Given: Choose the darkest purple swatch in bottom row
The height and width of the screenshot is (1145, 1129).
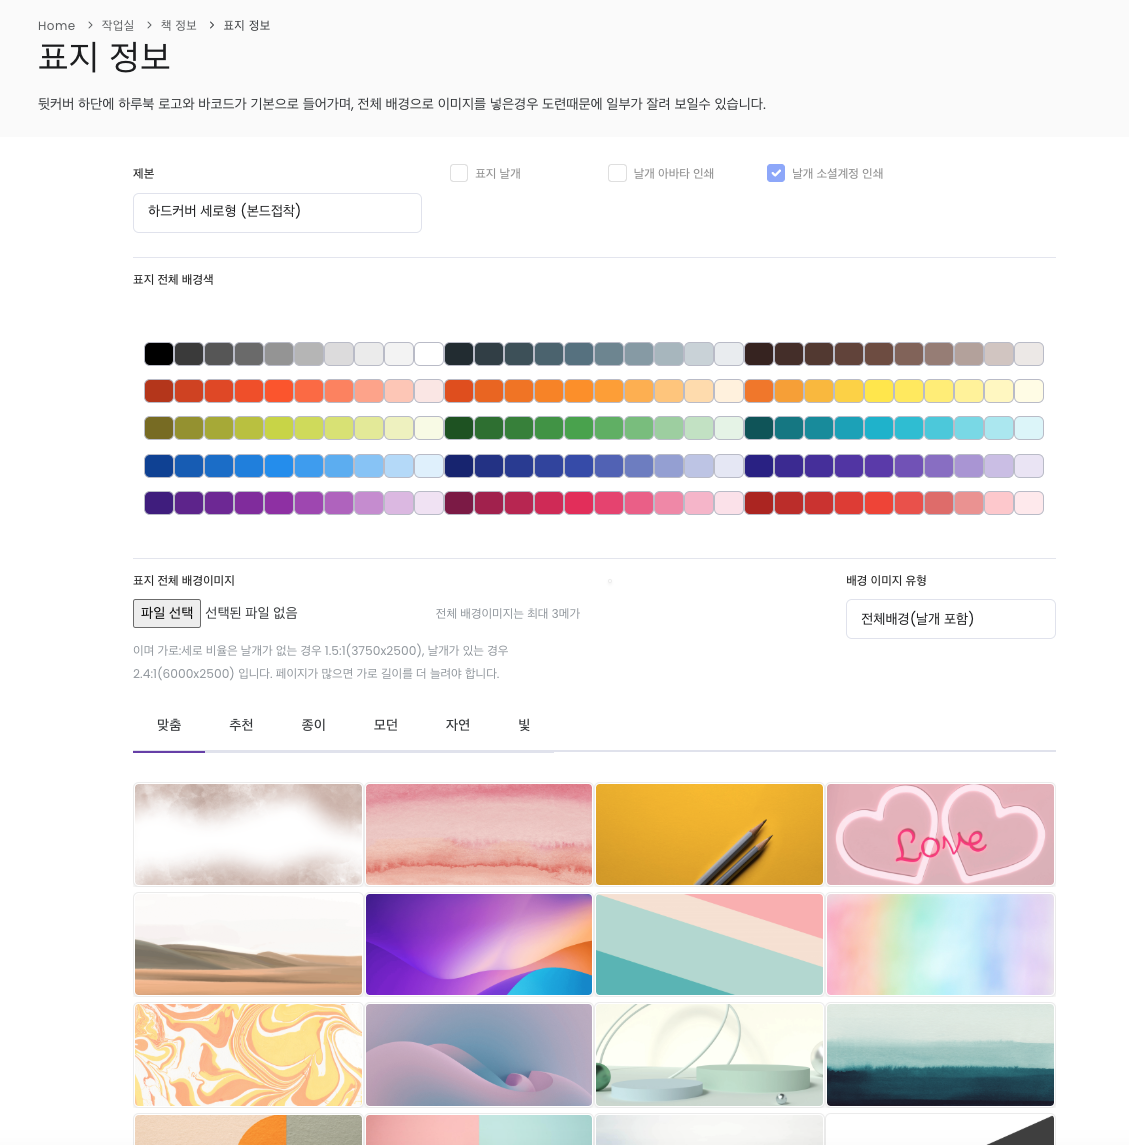Looking at the screenshot, I should (158, 502).
